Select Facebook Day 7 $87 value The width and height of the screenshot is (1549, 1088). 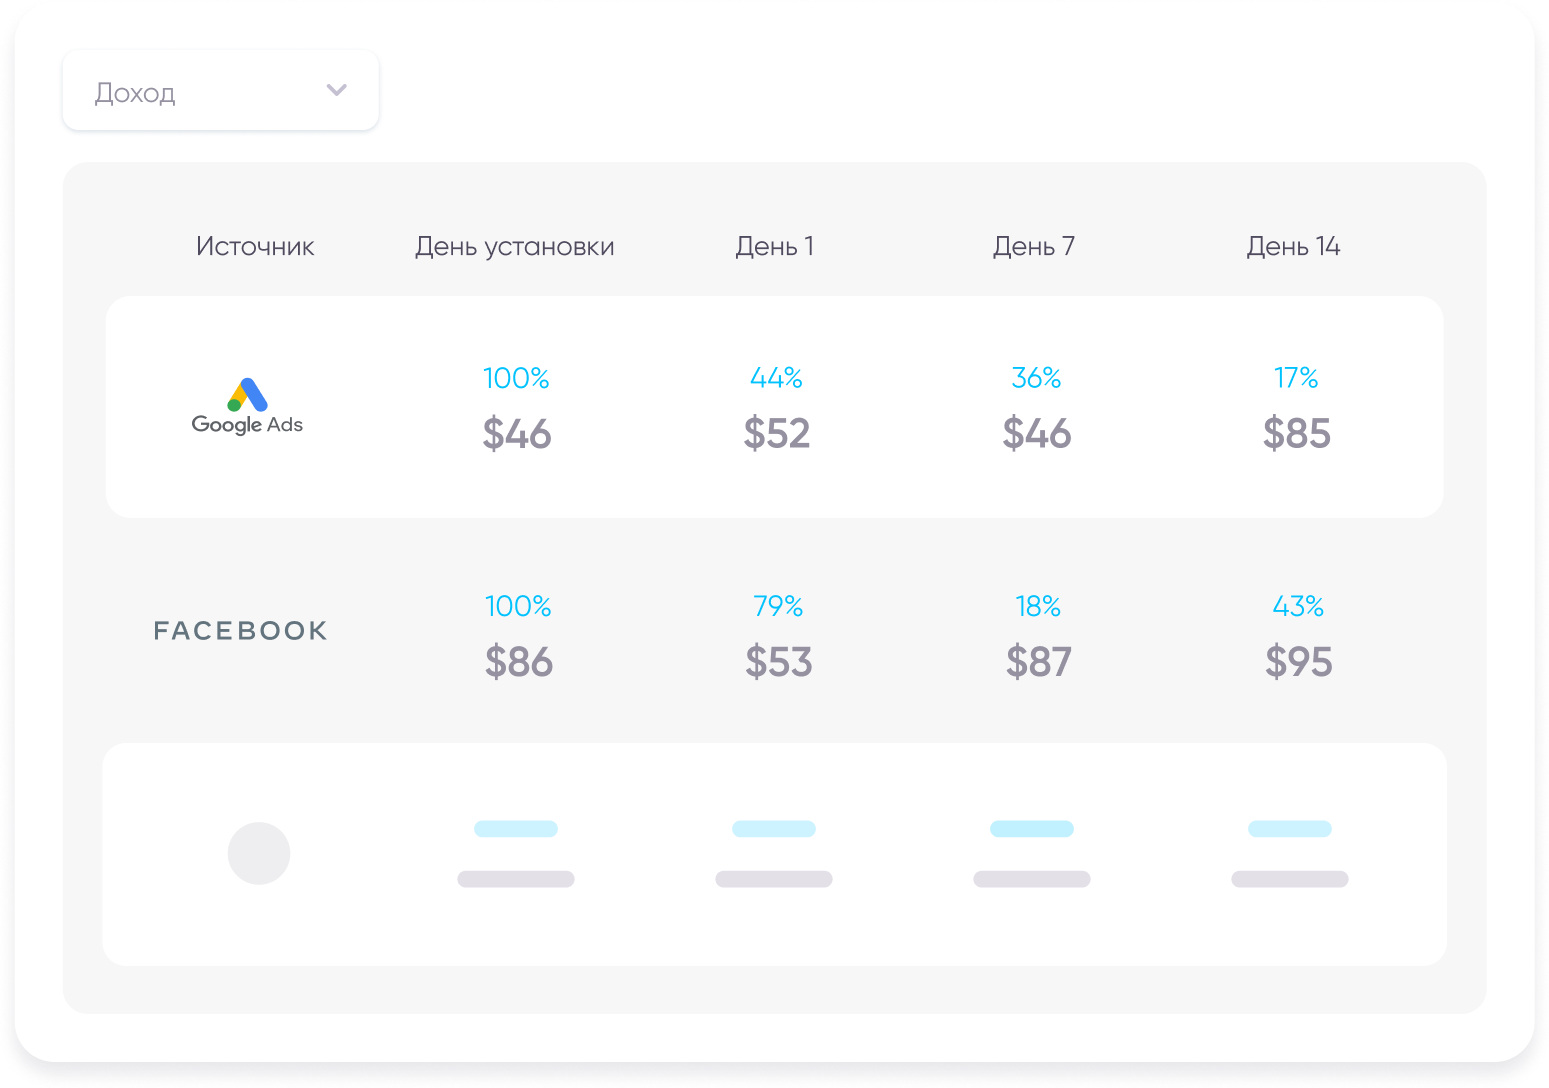pos(1038,662)
